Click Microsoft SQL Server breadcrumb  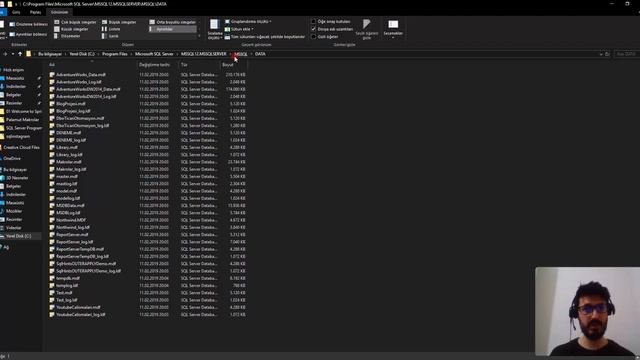[154, 54]
